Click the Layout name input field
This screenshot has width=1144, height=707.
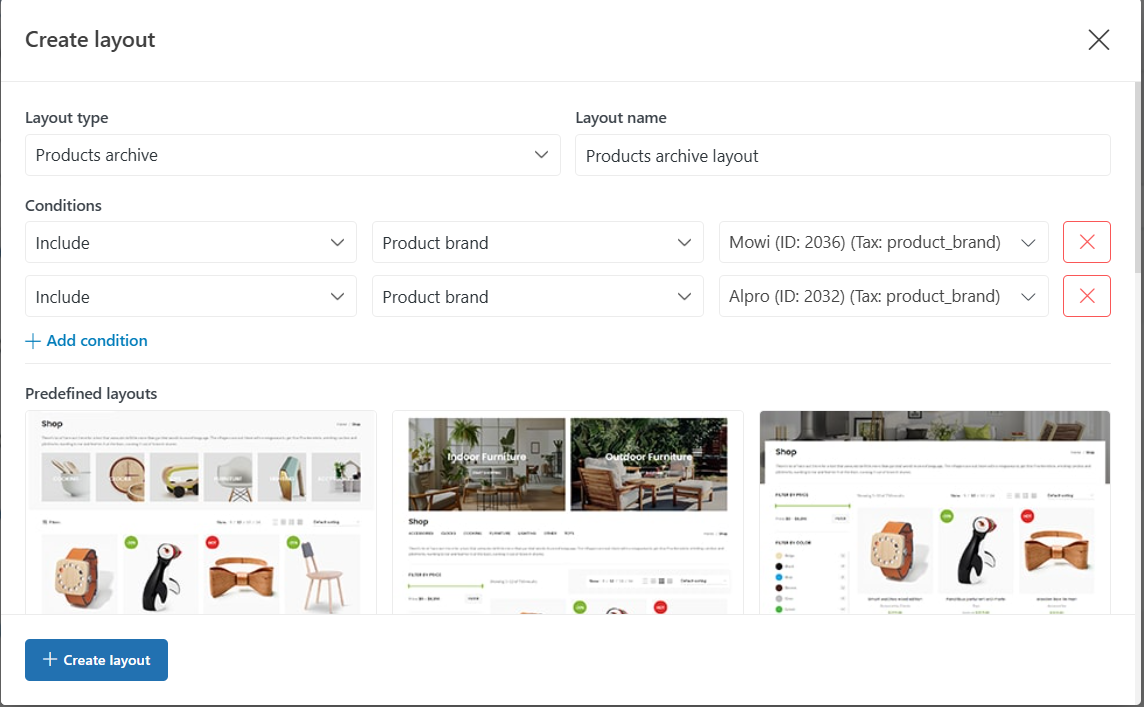(843, 155)
